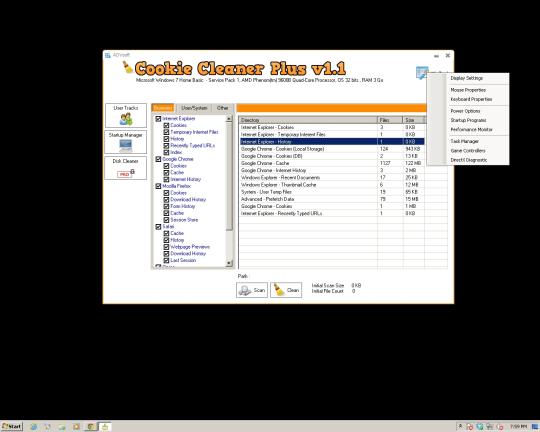Screen dimensions: 540x432
Task: Choose Power Options from the menu
Action: click(465, 111)
